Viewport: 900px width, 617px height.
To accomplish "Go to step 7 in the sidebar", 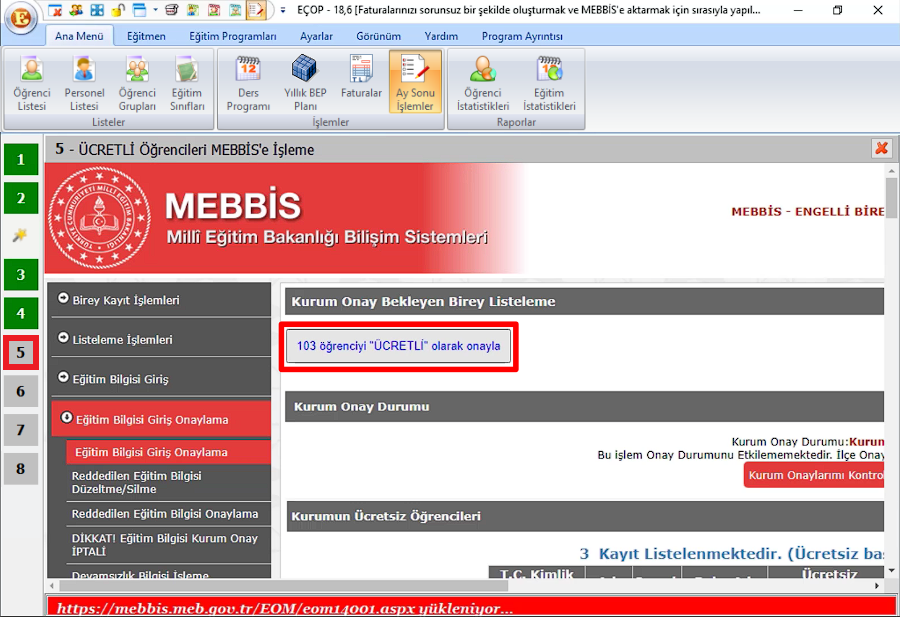I will point(21,430).
